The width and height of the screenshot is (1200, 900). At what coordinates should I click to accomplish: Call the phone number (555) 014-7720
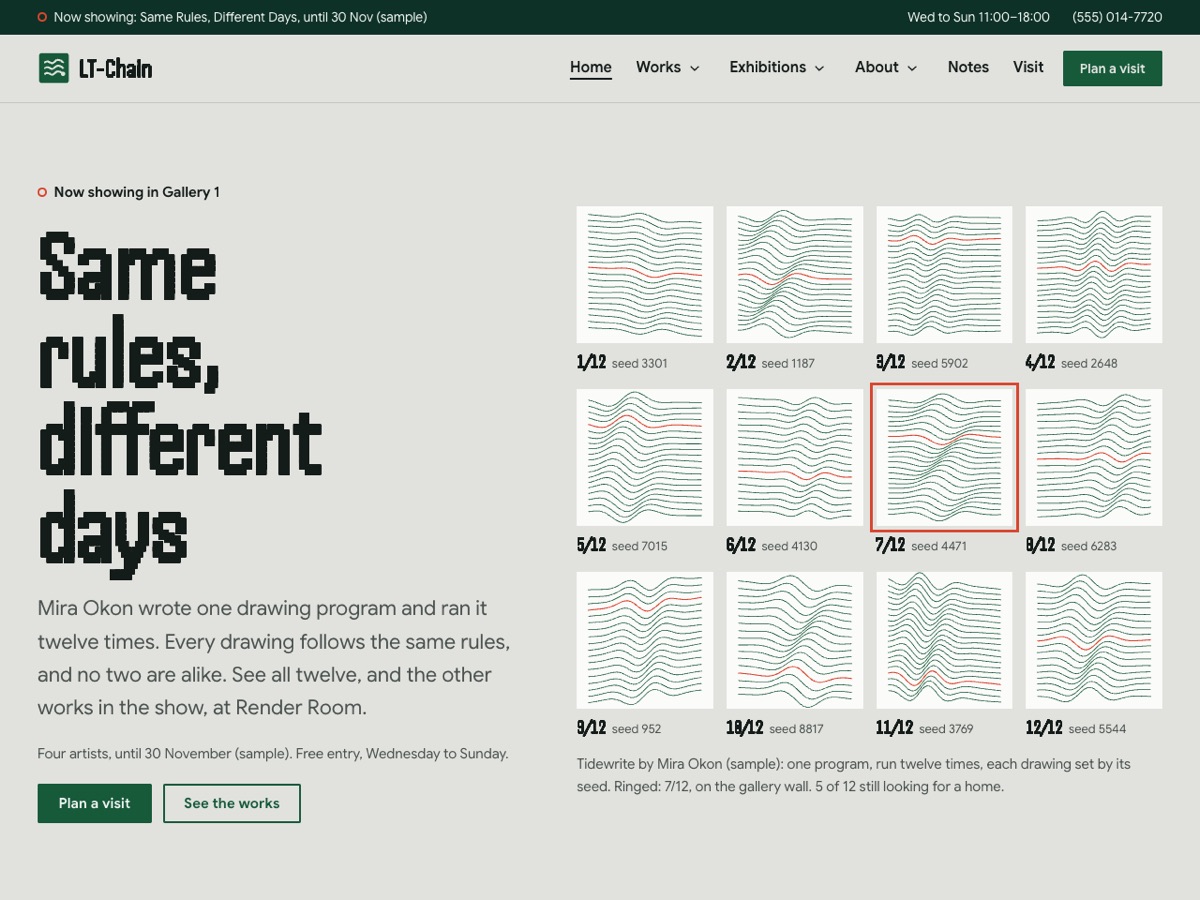[1117, 17]
